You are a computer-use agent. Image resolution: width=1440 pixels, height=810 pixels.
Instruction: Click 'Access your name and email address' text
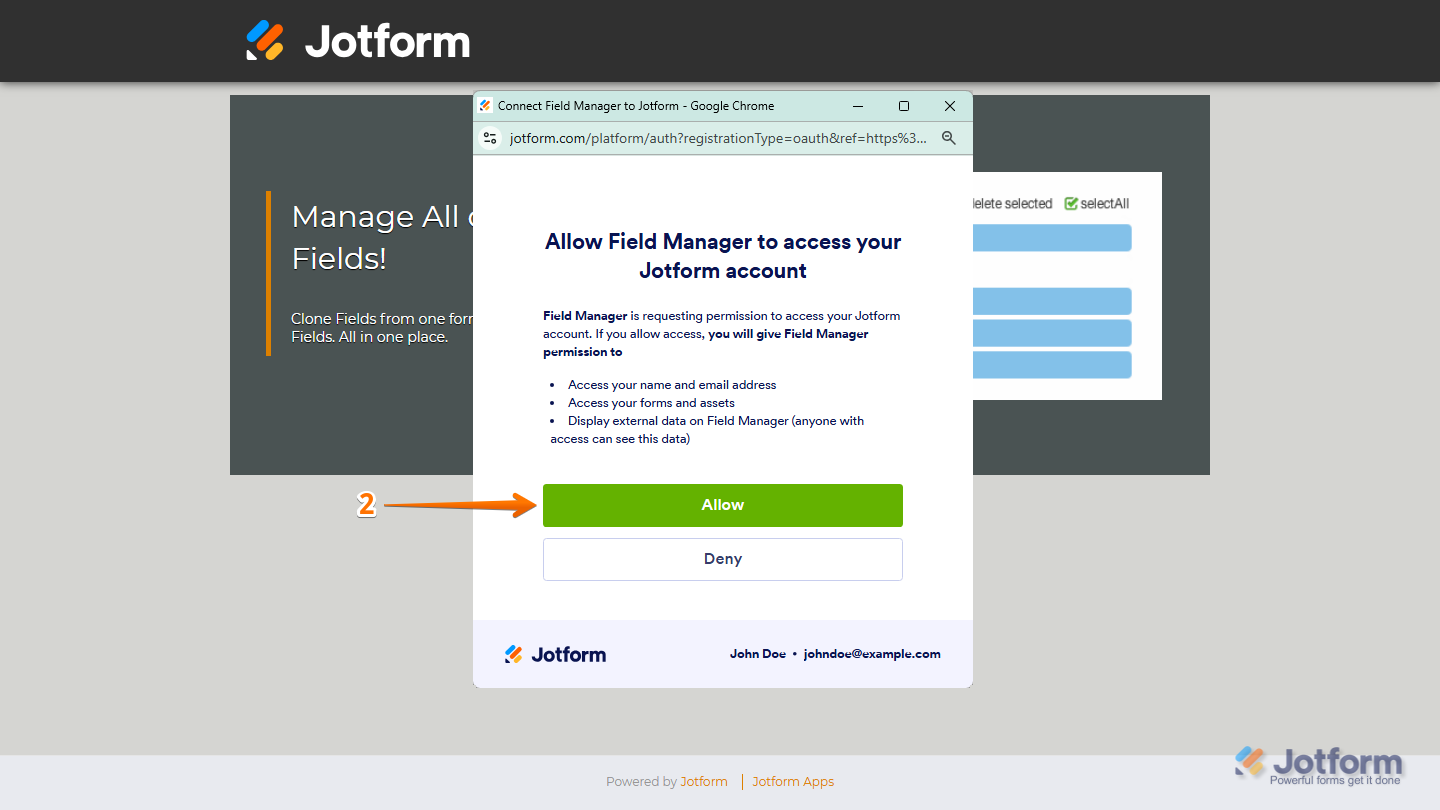coord(672,385)
